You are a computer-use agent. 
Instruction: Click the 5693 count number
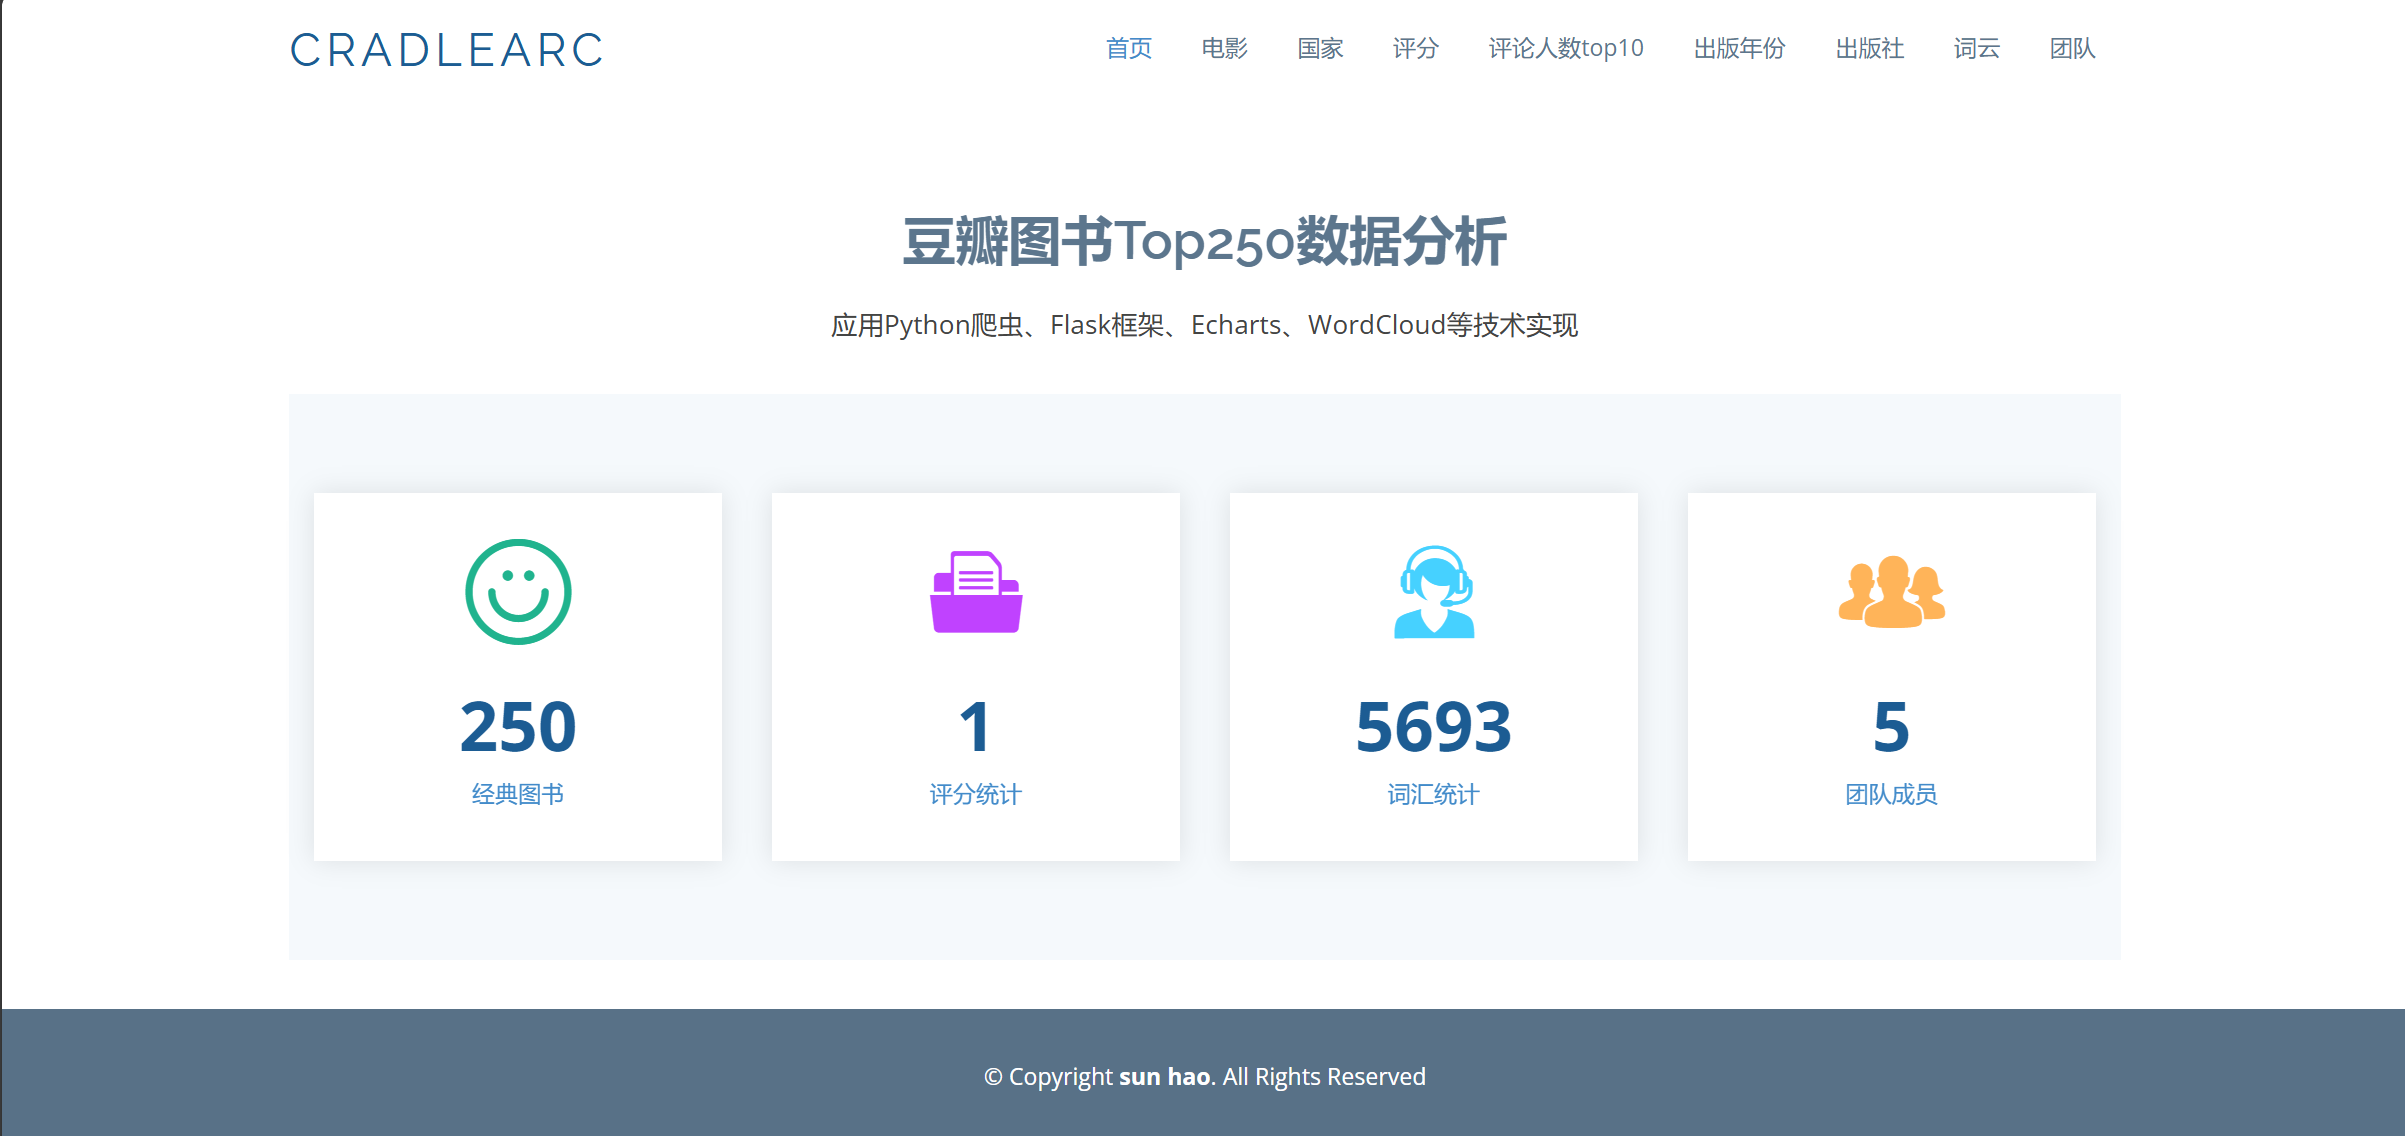click(x=1434, y=727)
